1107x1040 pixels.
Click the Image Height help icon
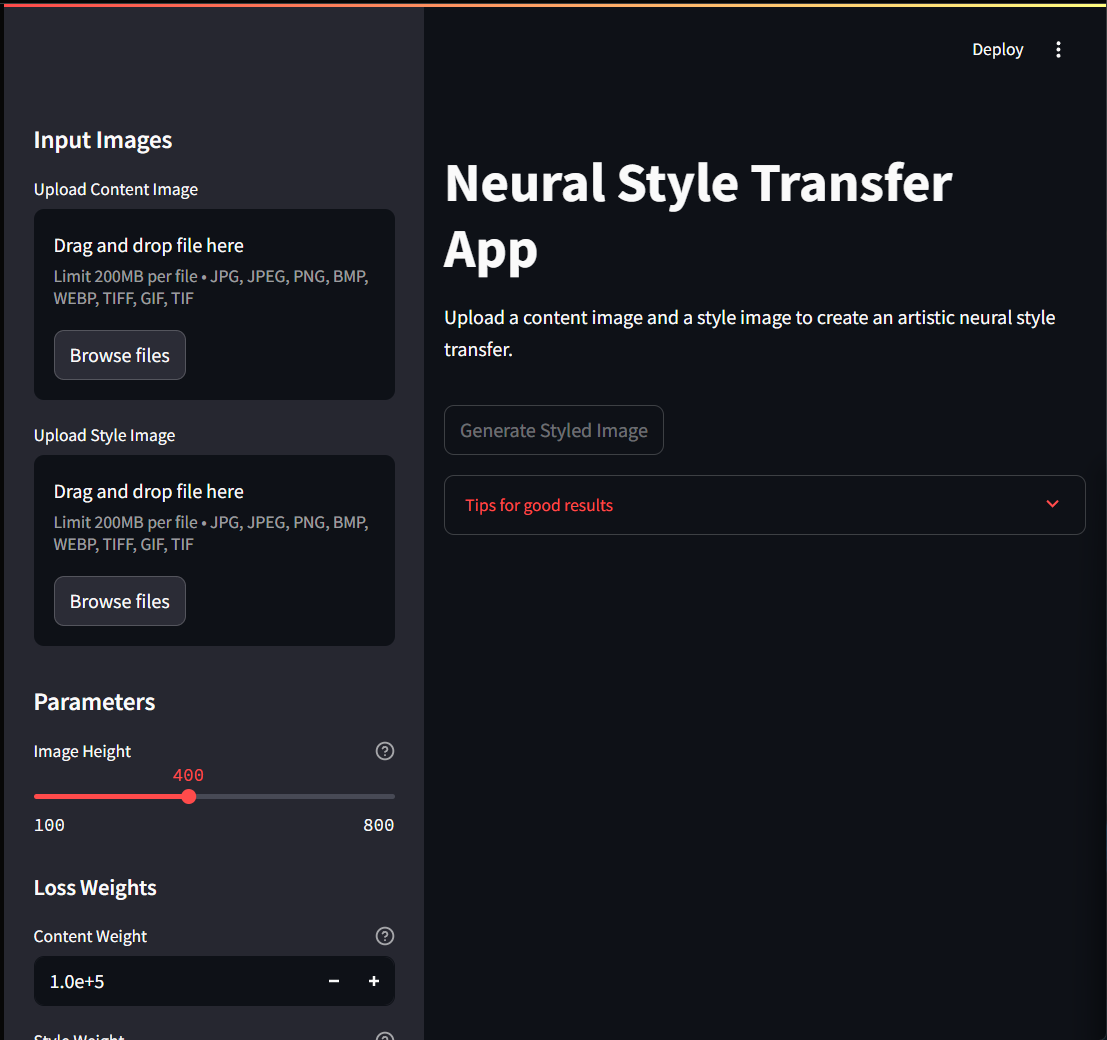[384, 751]
